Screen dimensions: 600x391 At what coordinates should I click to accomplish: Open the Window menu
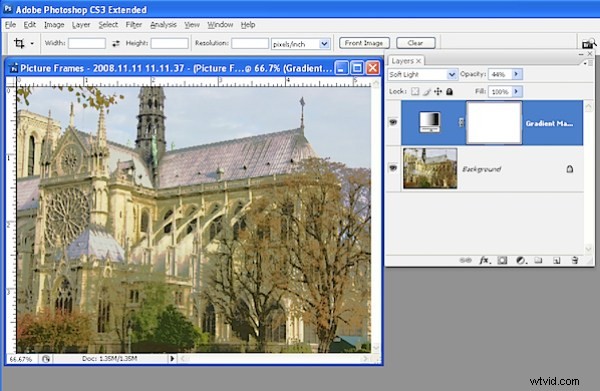[x=220, y=25]
